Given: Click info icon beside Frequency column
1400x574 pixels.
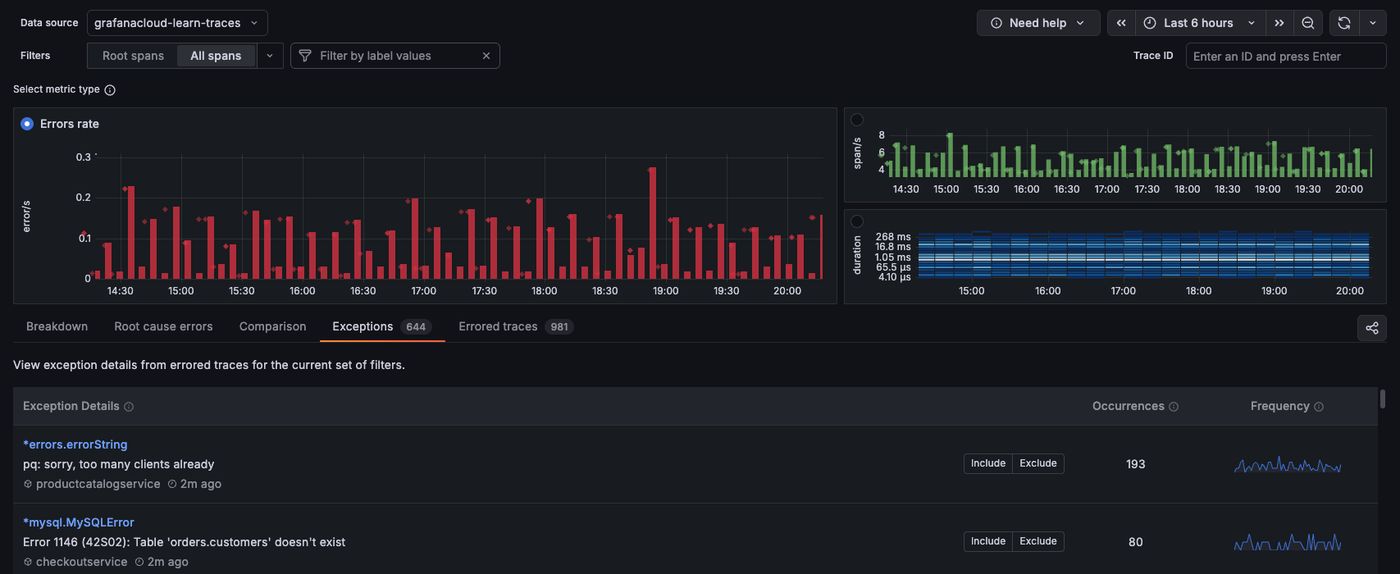Looking at the screenshot, I should pos(1318,407).
